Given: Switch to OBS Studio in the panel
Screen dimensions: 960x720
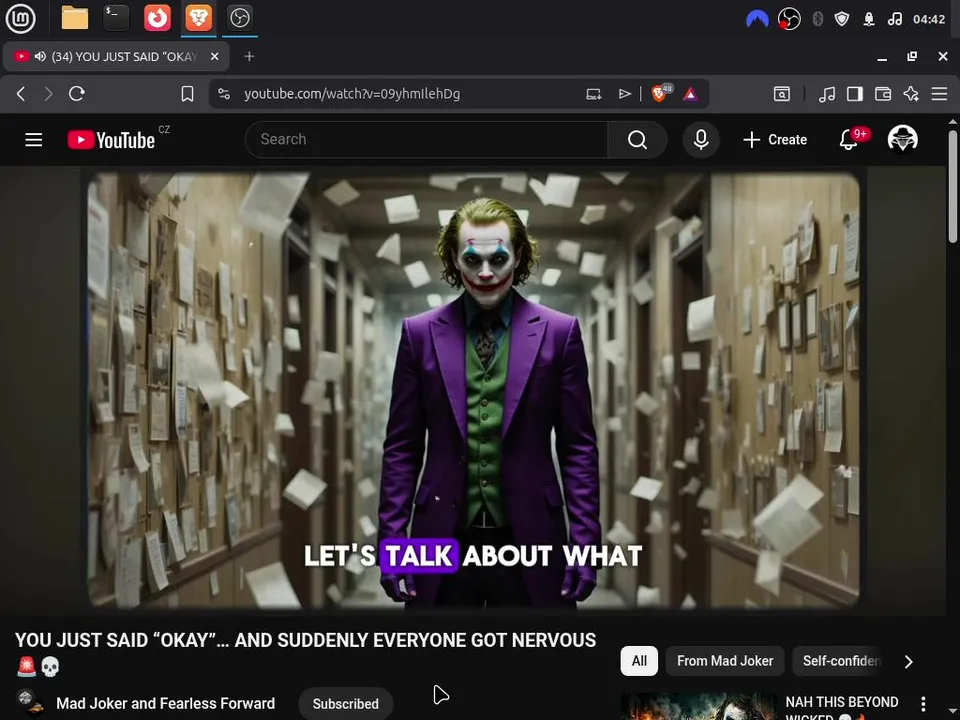Looking at the screenshot, I should [239, 18].
